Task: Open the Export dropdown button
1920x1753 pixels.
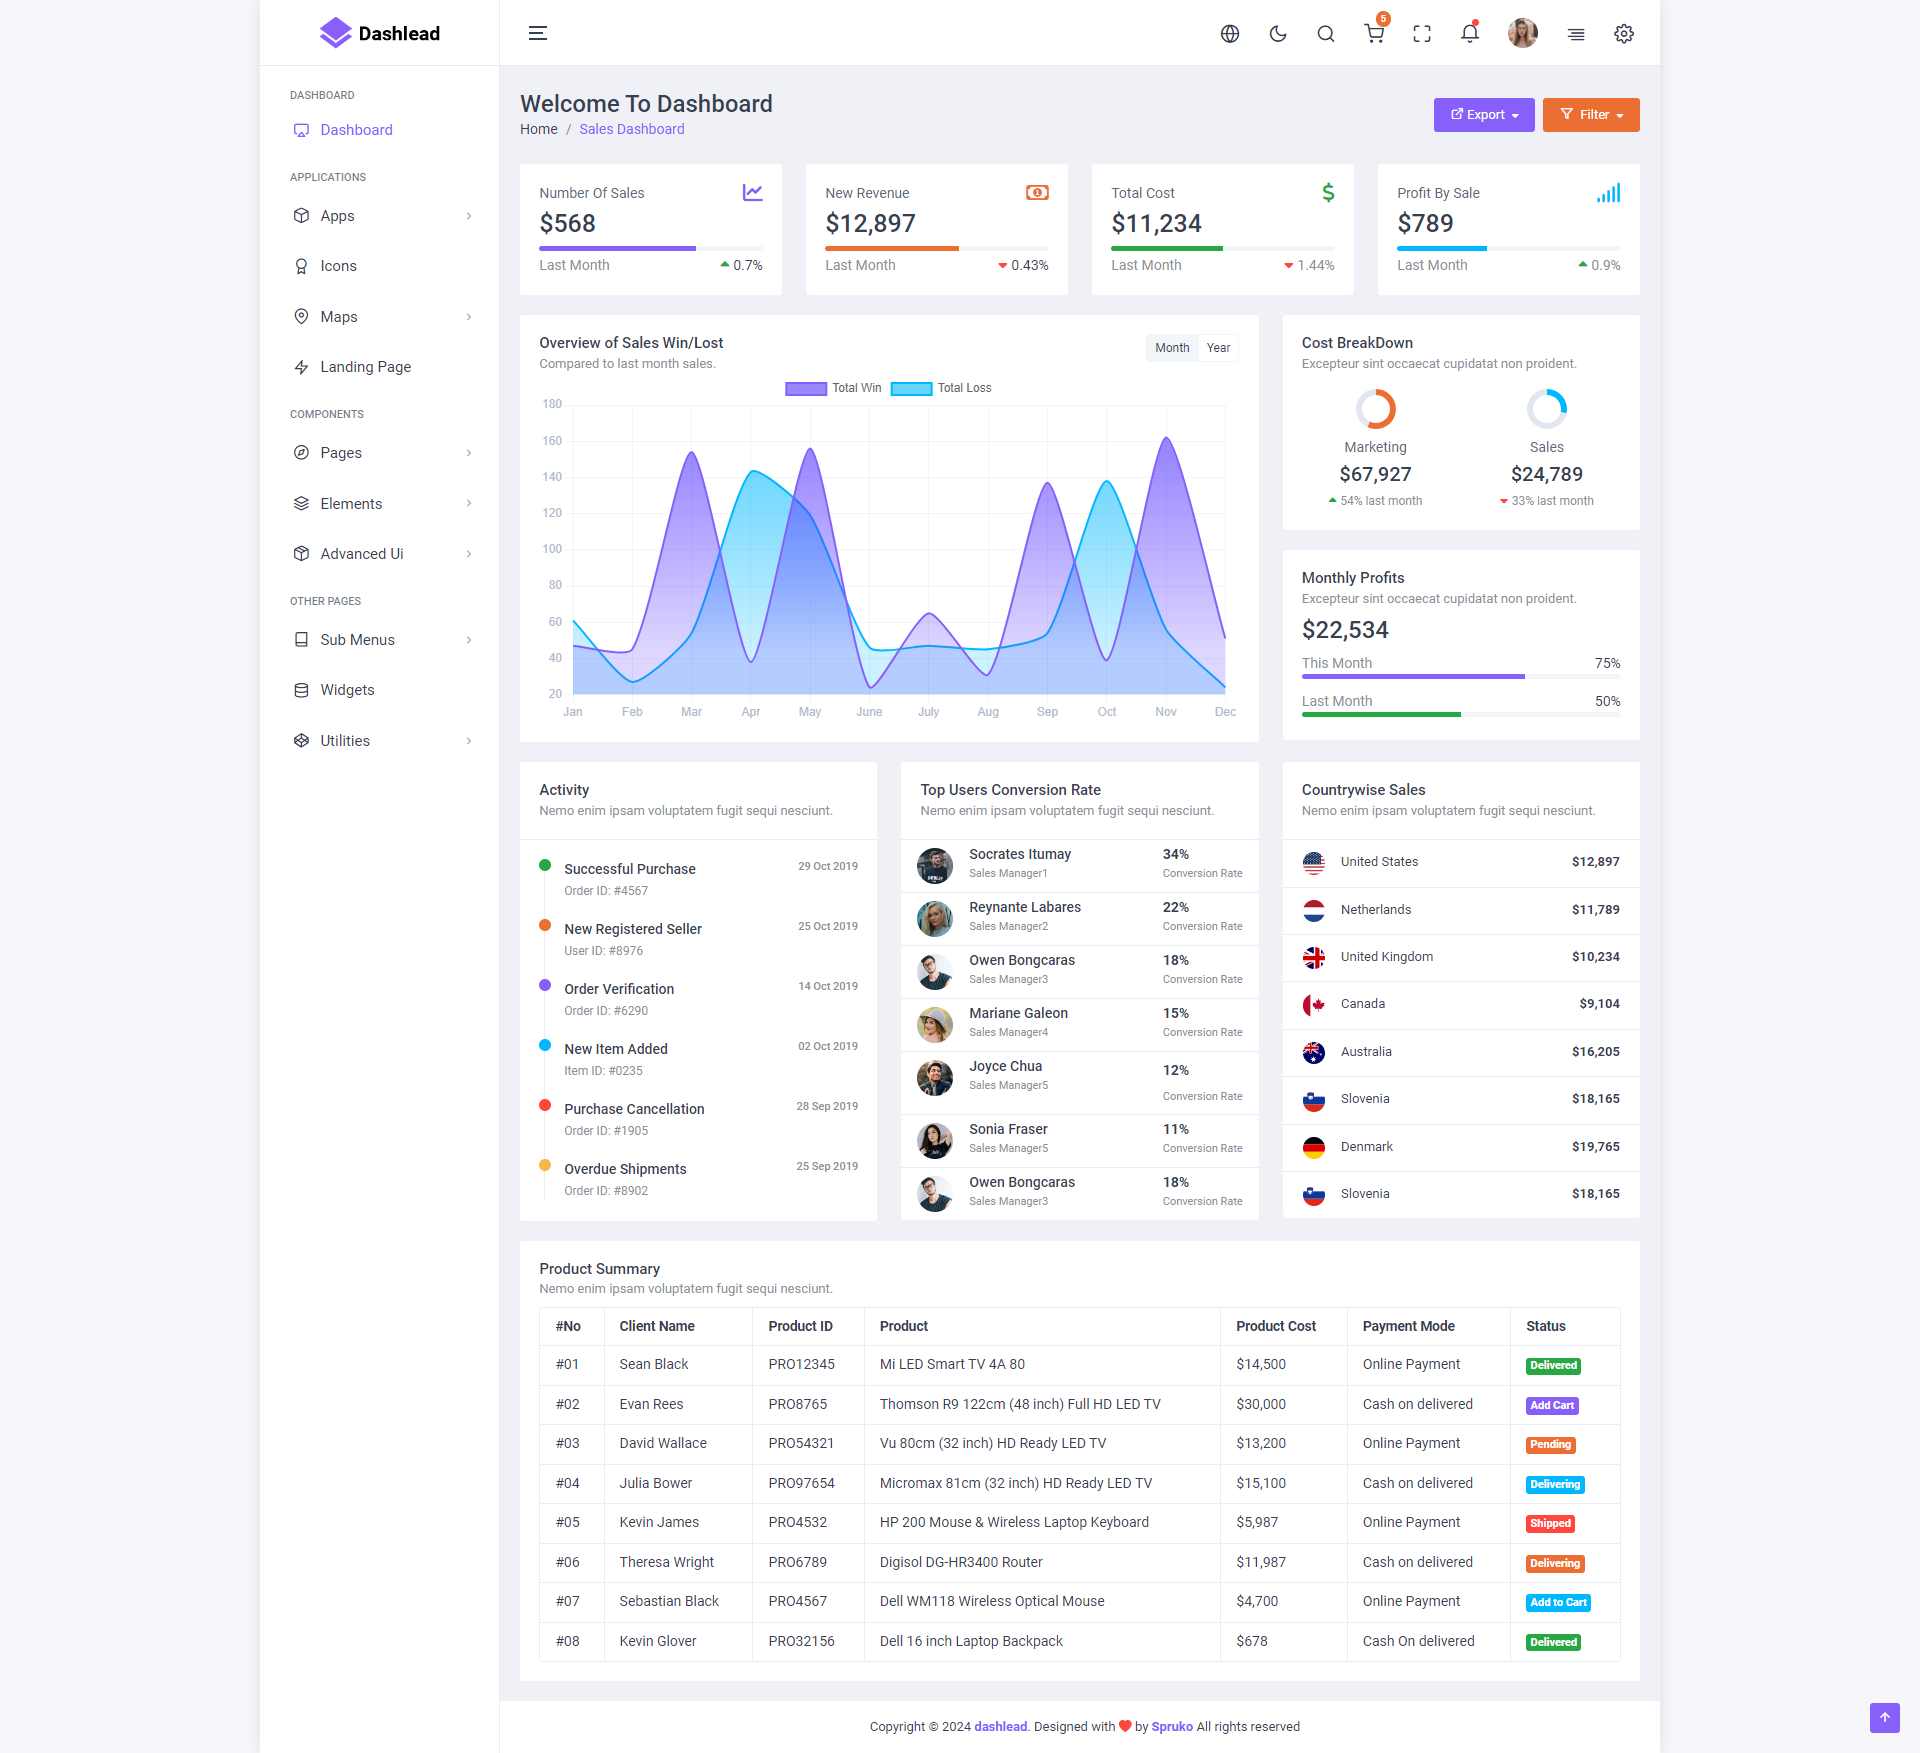Action: click(x=1483, y=115)
